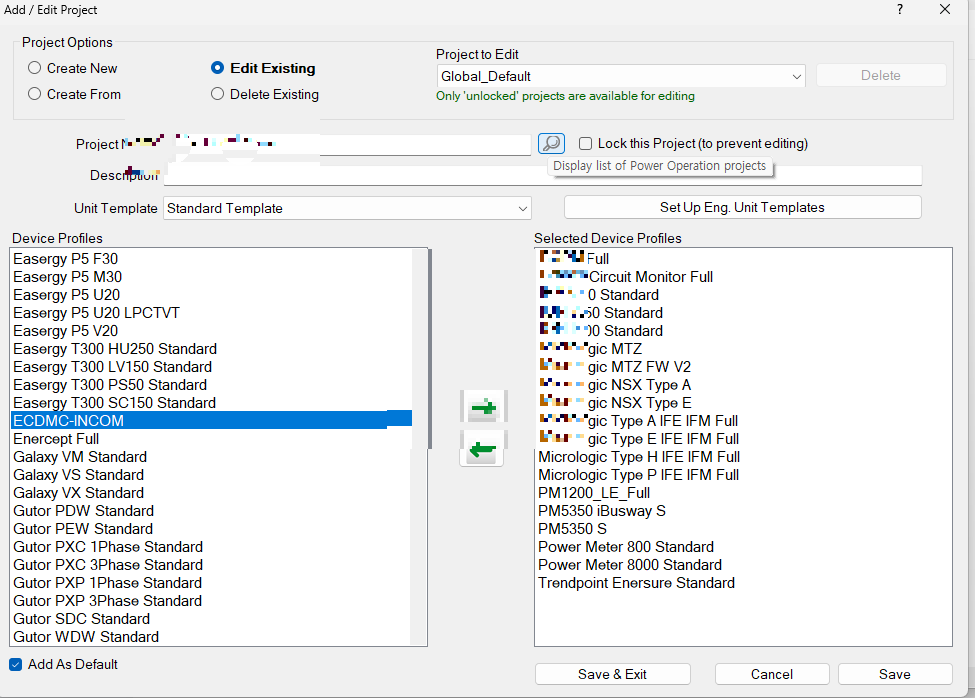Toggle Lock this Project checkbox
Screen dimensions: 975x698
click(x=585, y=144)
